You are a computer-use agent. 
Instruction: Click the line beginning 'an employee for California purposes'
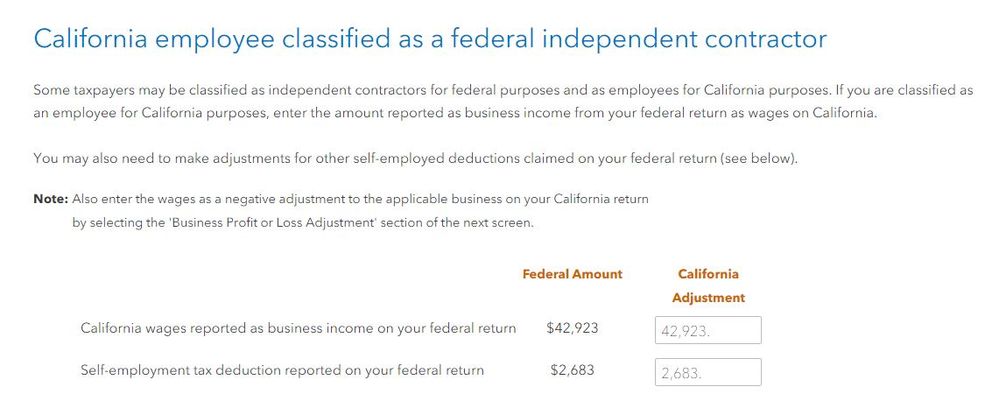(455, 115)
